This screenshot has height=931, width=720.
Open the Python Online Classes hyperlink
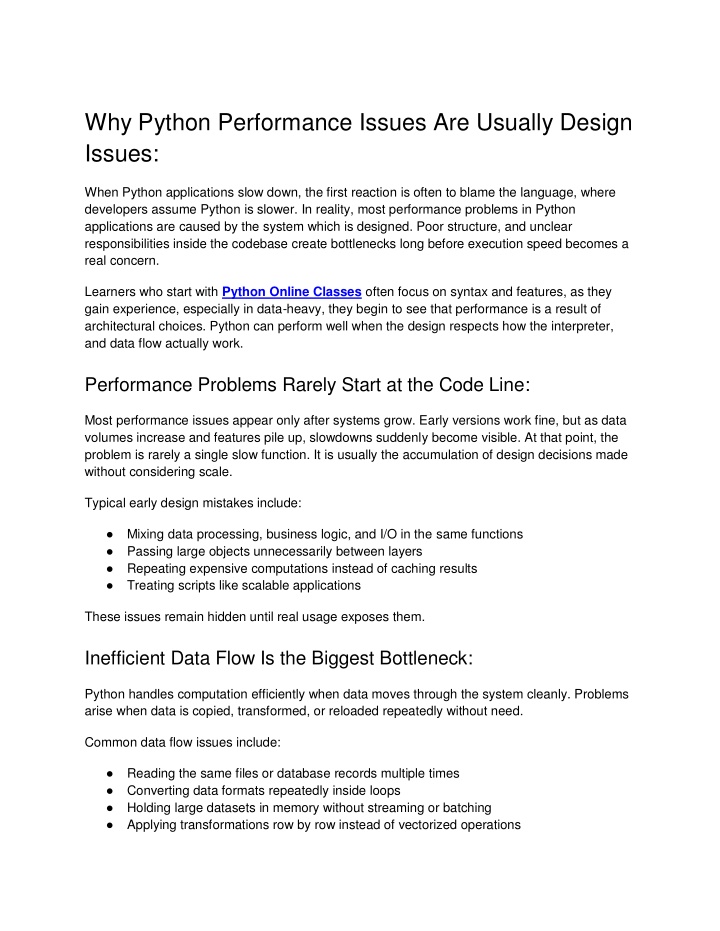(x=291, y=292)
